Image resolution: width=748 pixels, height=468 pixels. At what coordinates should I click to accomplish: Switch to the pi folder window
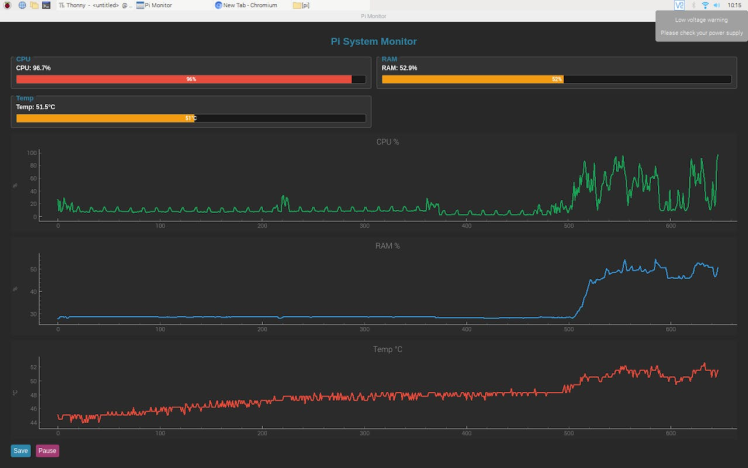pyautogui.click(x=301, y=5)
